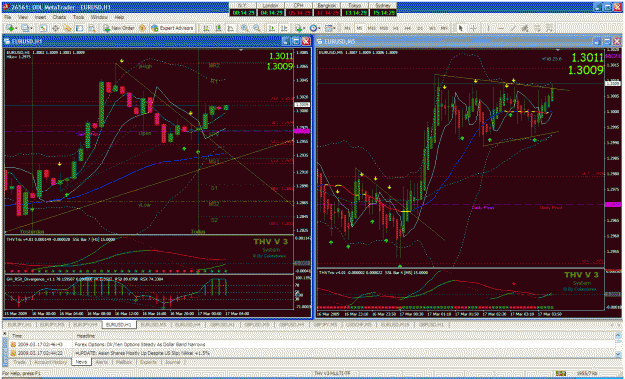Set timeframe to M5
Viewport: 625px width, 379px height.
pos(359,28)
